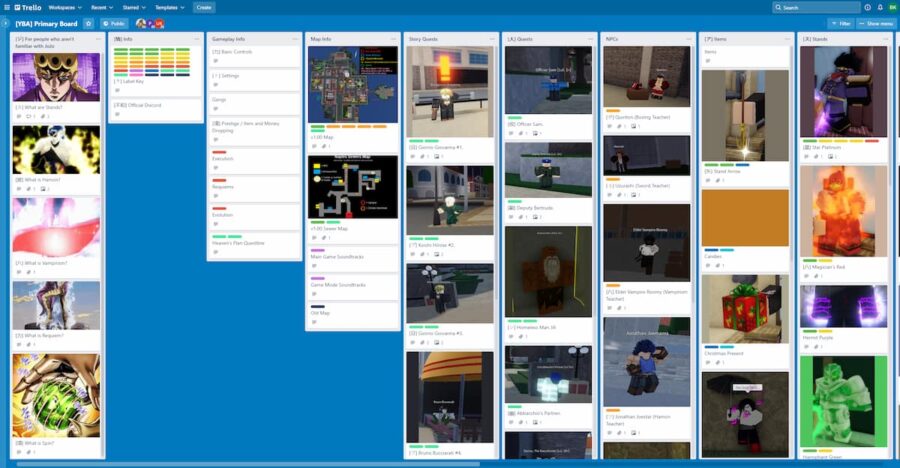Open the BK account avatar menu
This screenshot has height=468, width=900.
893,7
